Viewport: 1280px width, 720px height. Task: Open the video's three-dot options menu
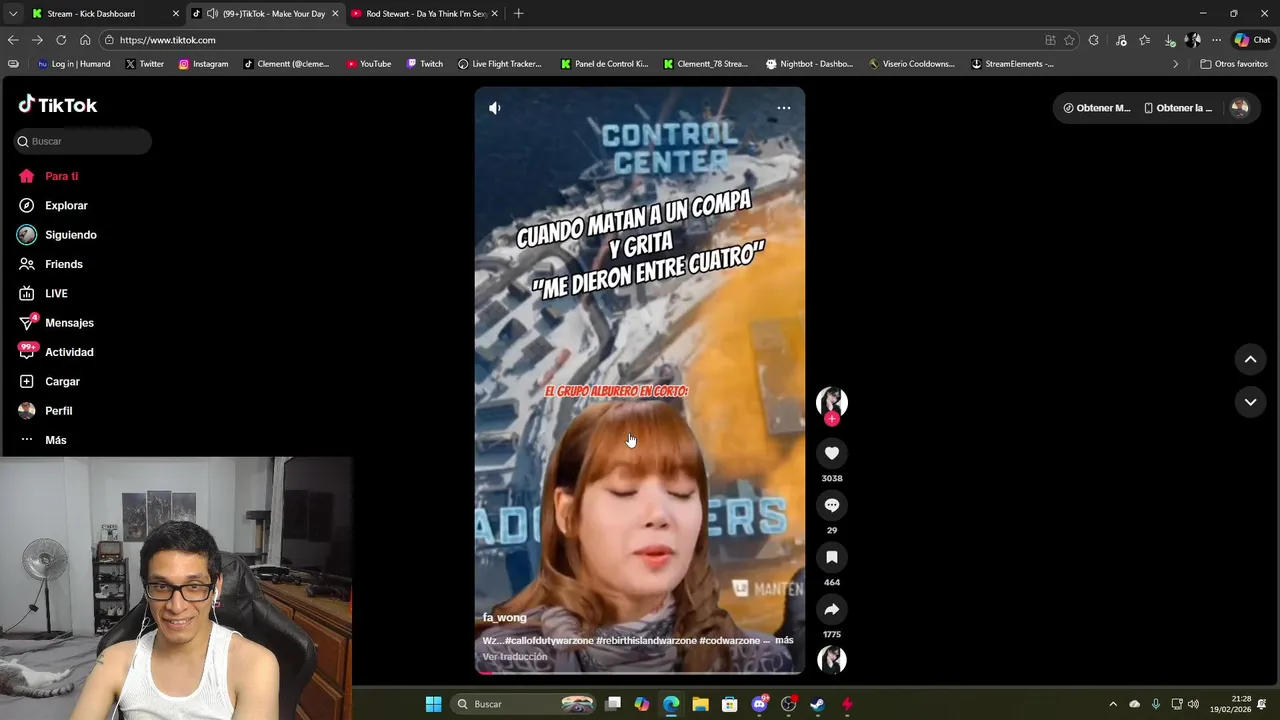pos(784,108)
